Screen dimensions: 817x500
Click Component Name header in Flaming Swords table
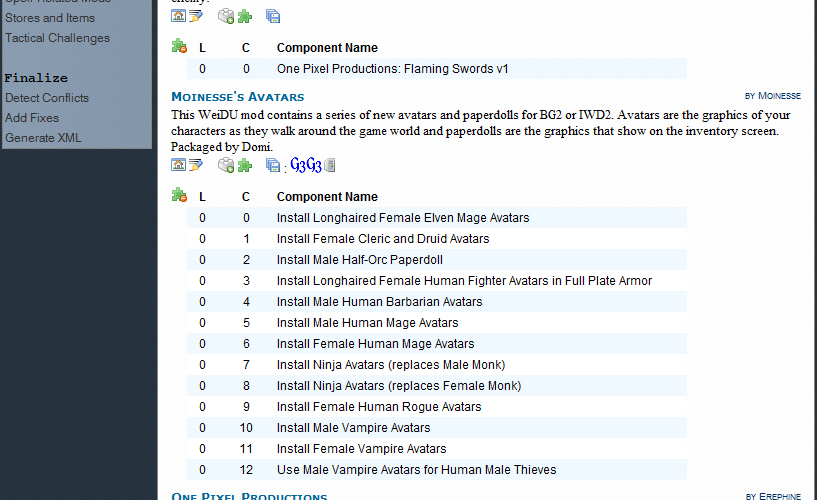click(x=327, y=48)
